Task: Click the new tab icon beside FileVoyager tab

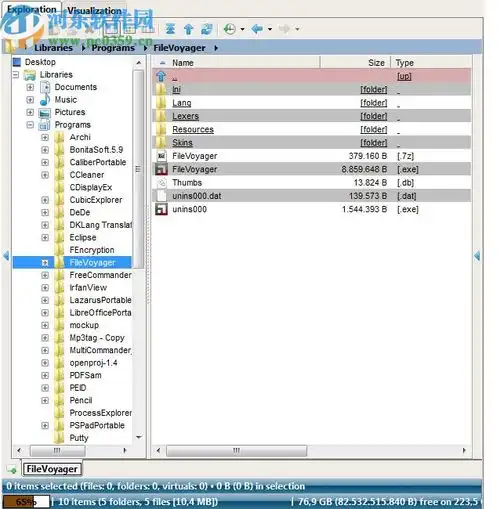Action: [12, 469]
